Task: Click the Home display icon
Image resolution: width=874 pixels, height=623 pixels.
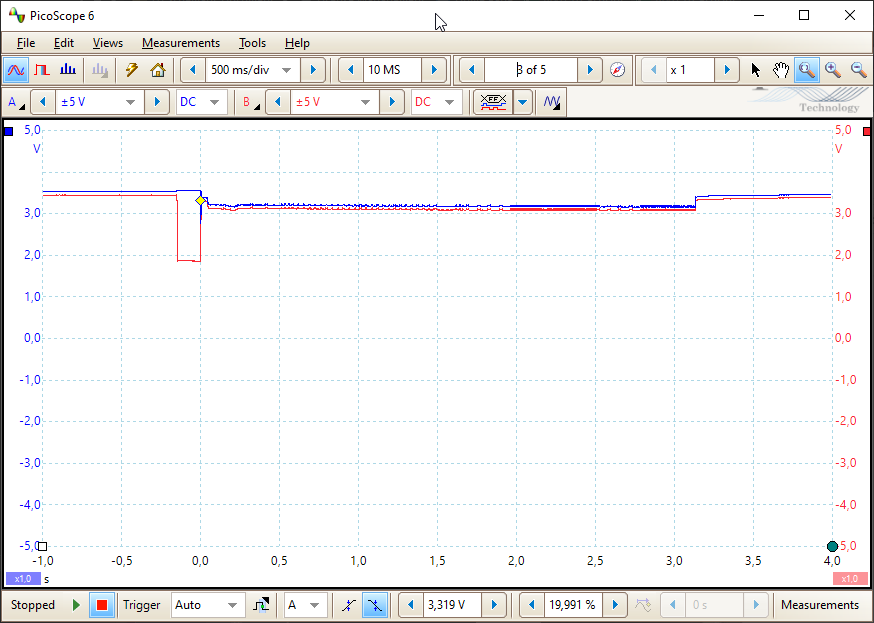Action: 158,70
